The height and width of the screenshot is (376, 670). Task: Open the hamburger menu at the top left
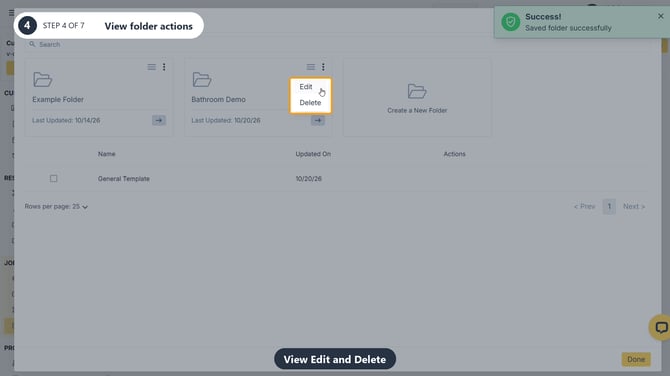[x=12, y=13]
